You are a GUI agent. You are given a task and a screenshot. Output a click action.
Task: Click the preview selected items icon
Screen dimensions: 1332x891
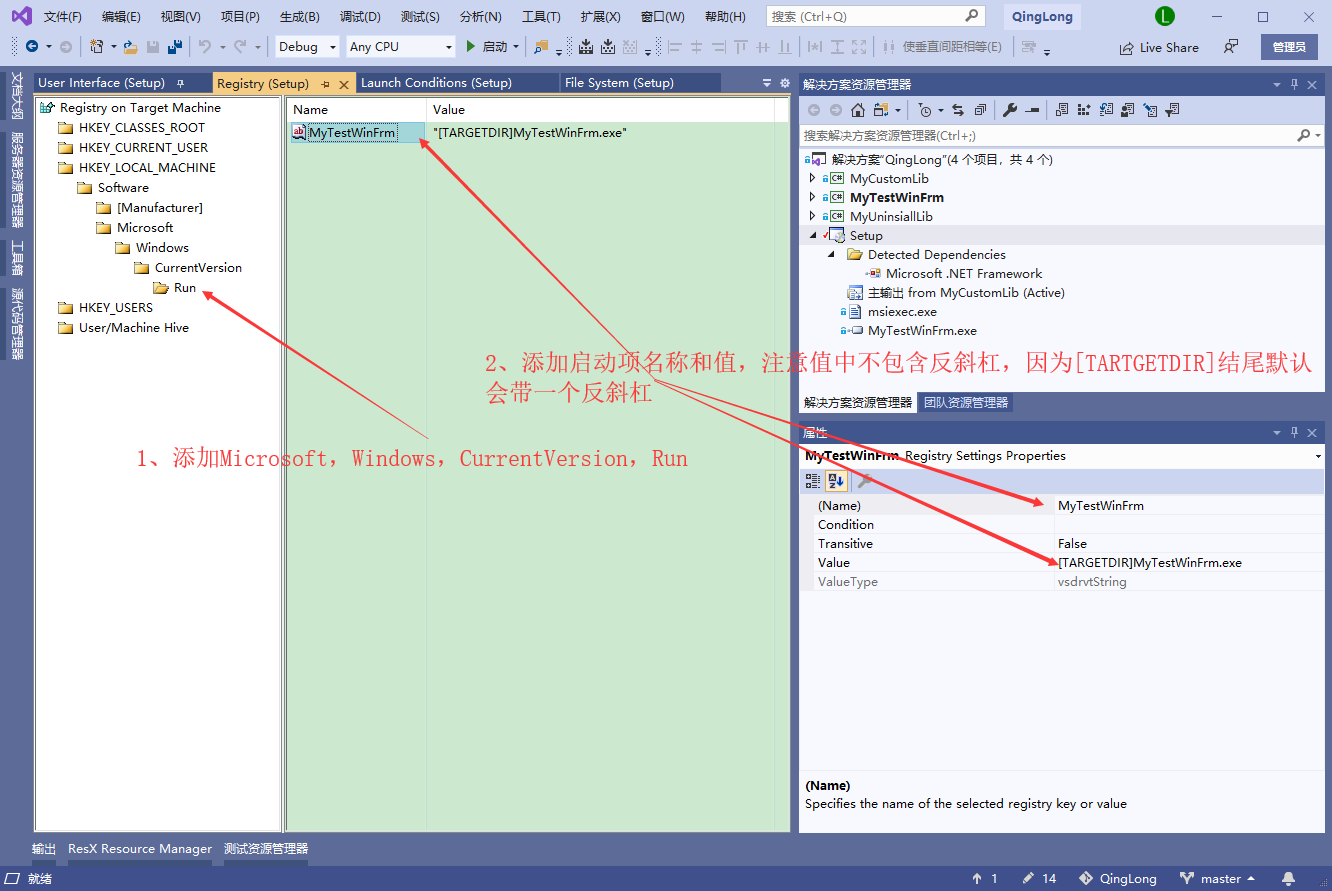coord(1033,110)
